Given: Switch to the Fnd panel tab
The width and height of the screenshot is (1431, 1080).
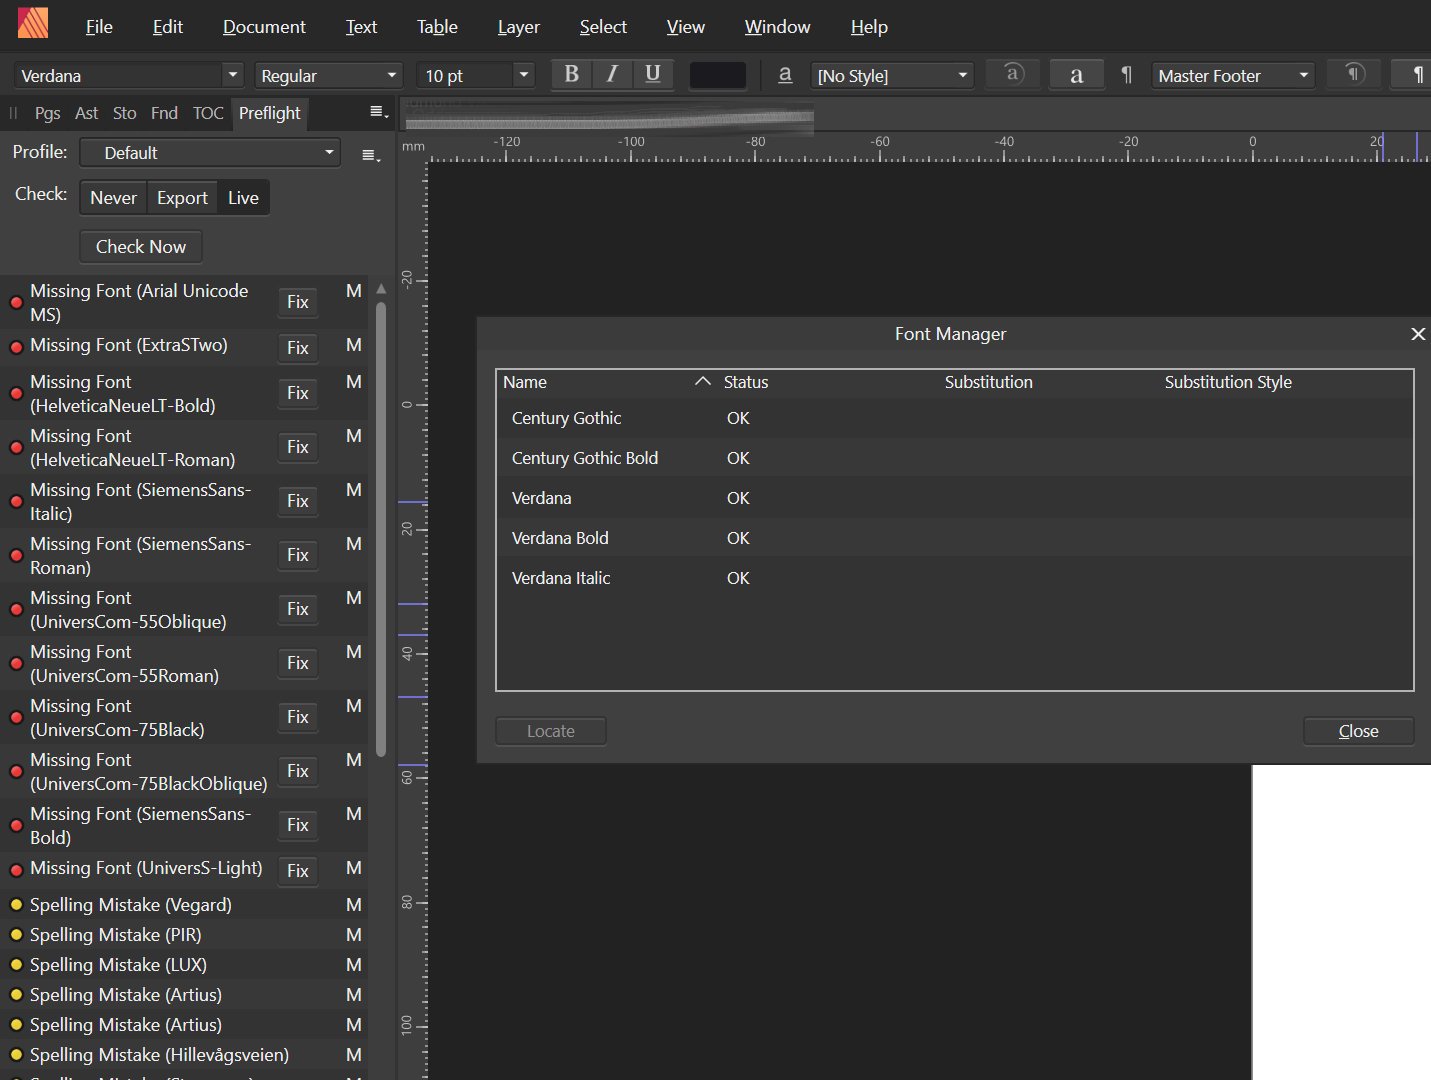Looking at the screenshot, I should point(164,113).
